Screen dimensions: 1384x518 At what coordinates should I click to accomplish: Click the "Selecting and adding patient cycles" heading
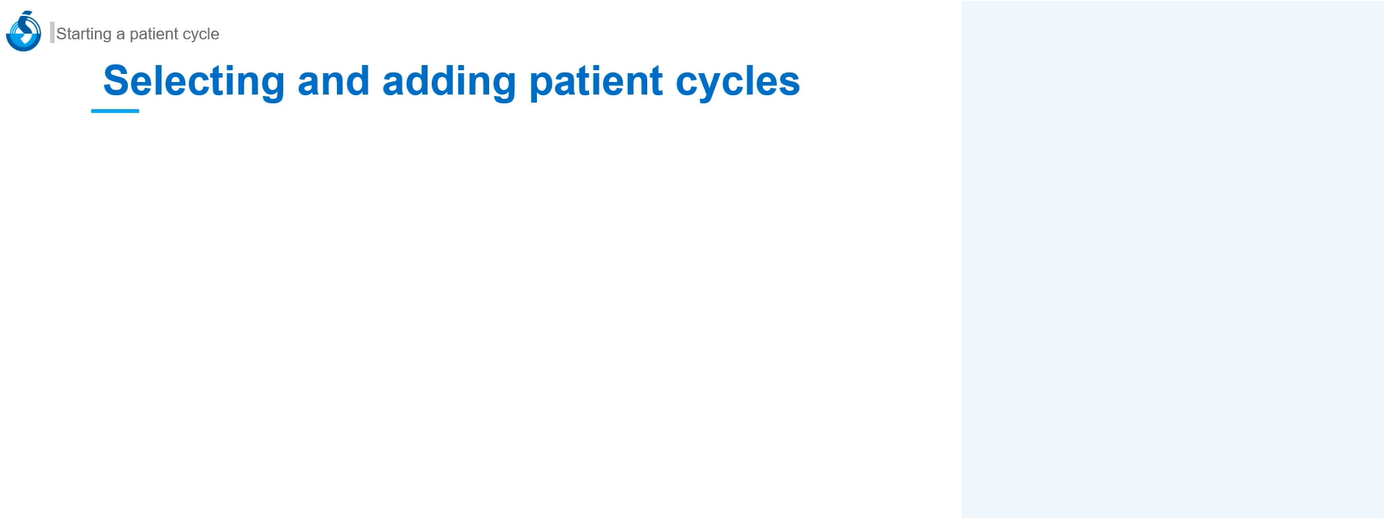coord(451,81)
